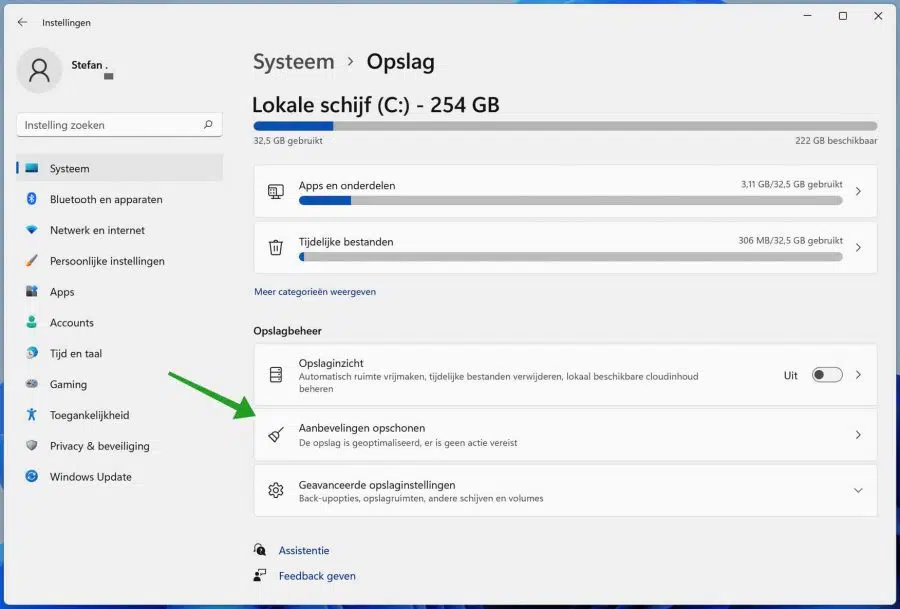
Task: Click the Systeem monitor icon in sidebar
Action: [x=32, y=168]
